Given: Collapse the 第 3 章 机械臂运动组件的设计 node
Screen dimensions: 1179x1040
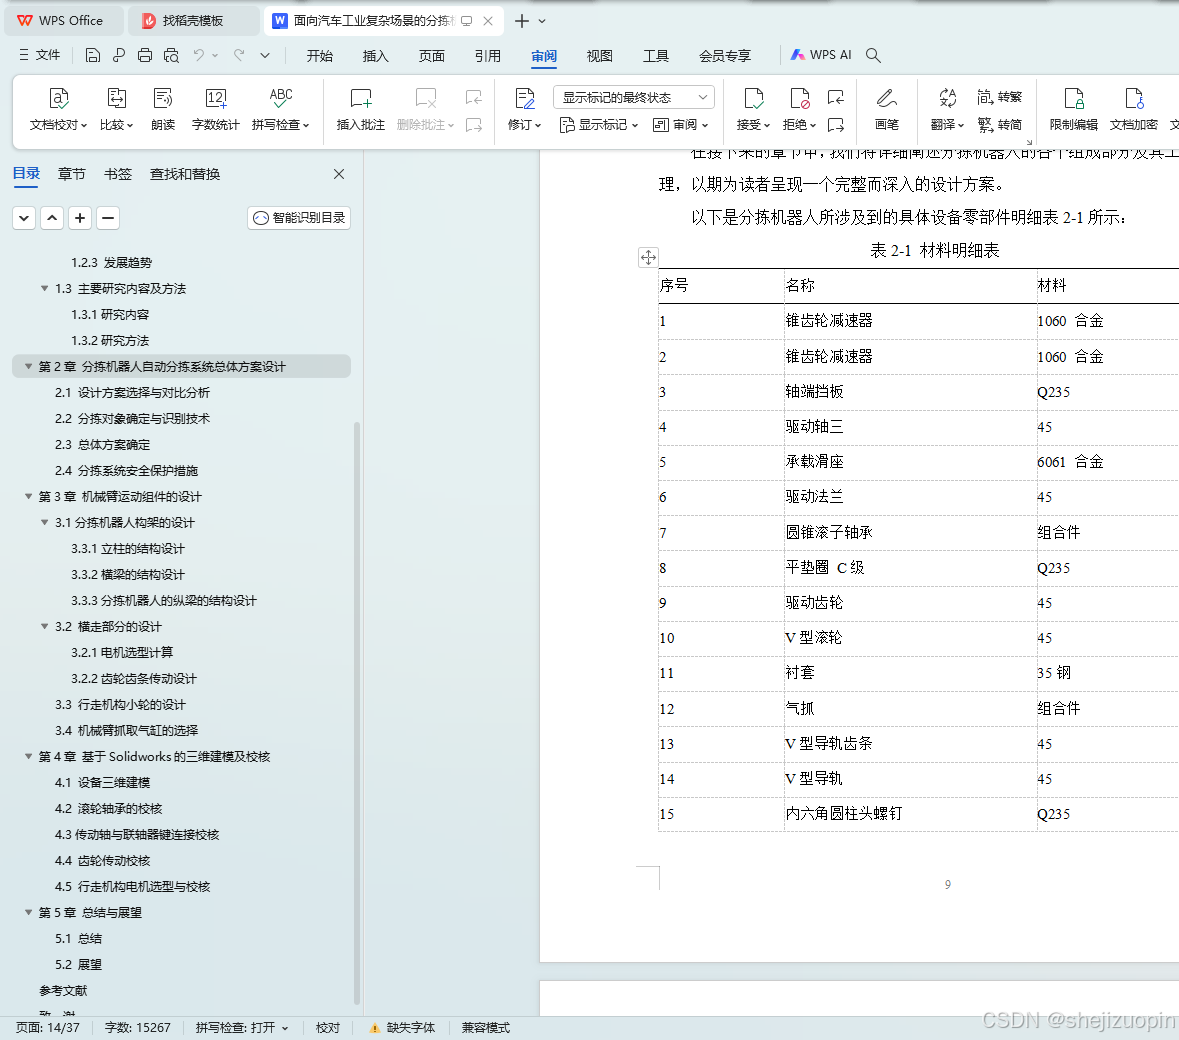Looking at the screenshot, I should click(28, 497).
